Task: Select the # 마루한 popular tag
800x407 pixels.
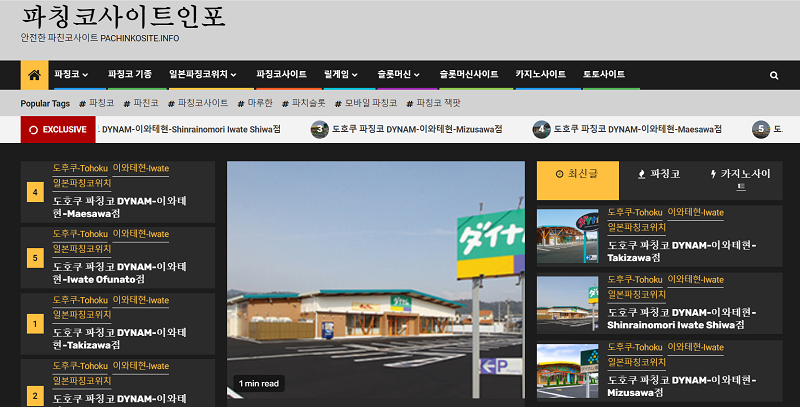Action: pyautogui.click(x=255, y=103)
